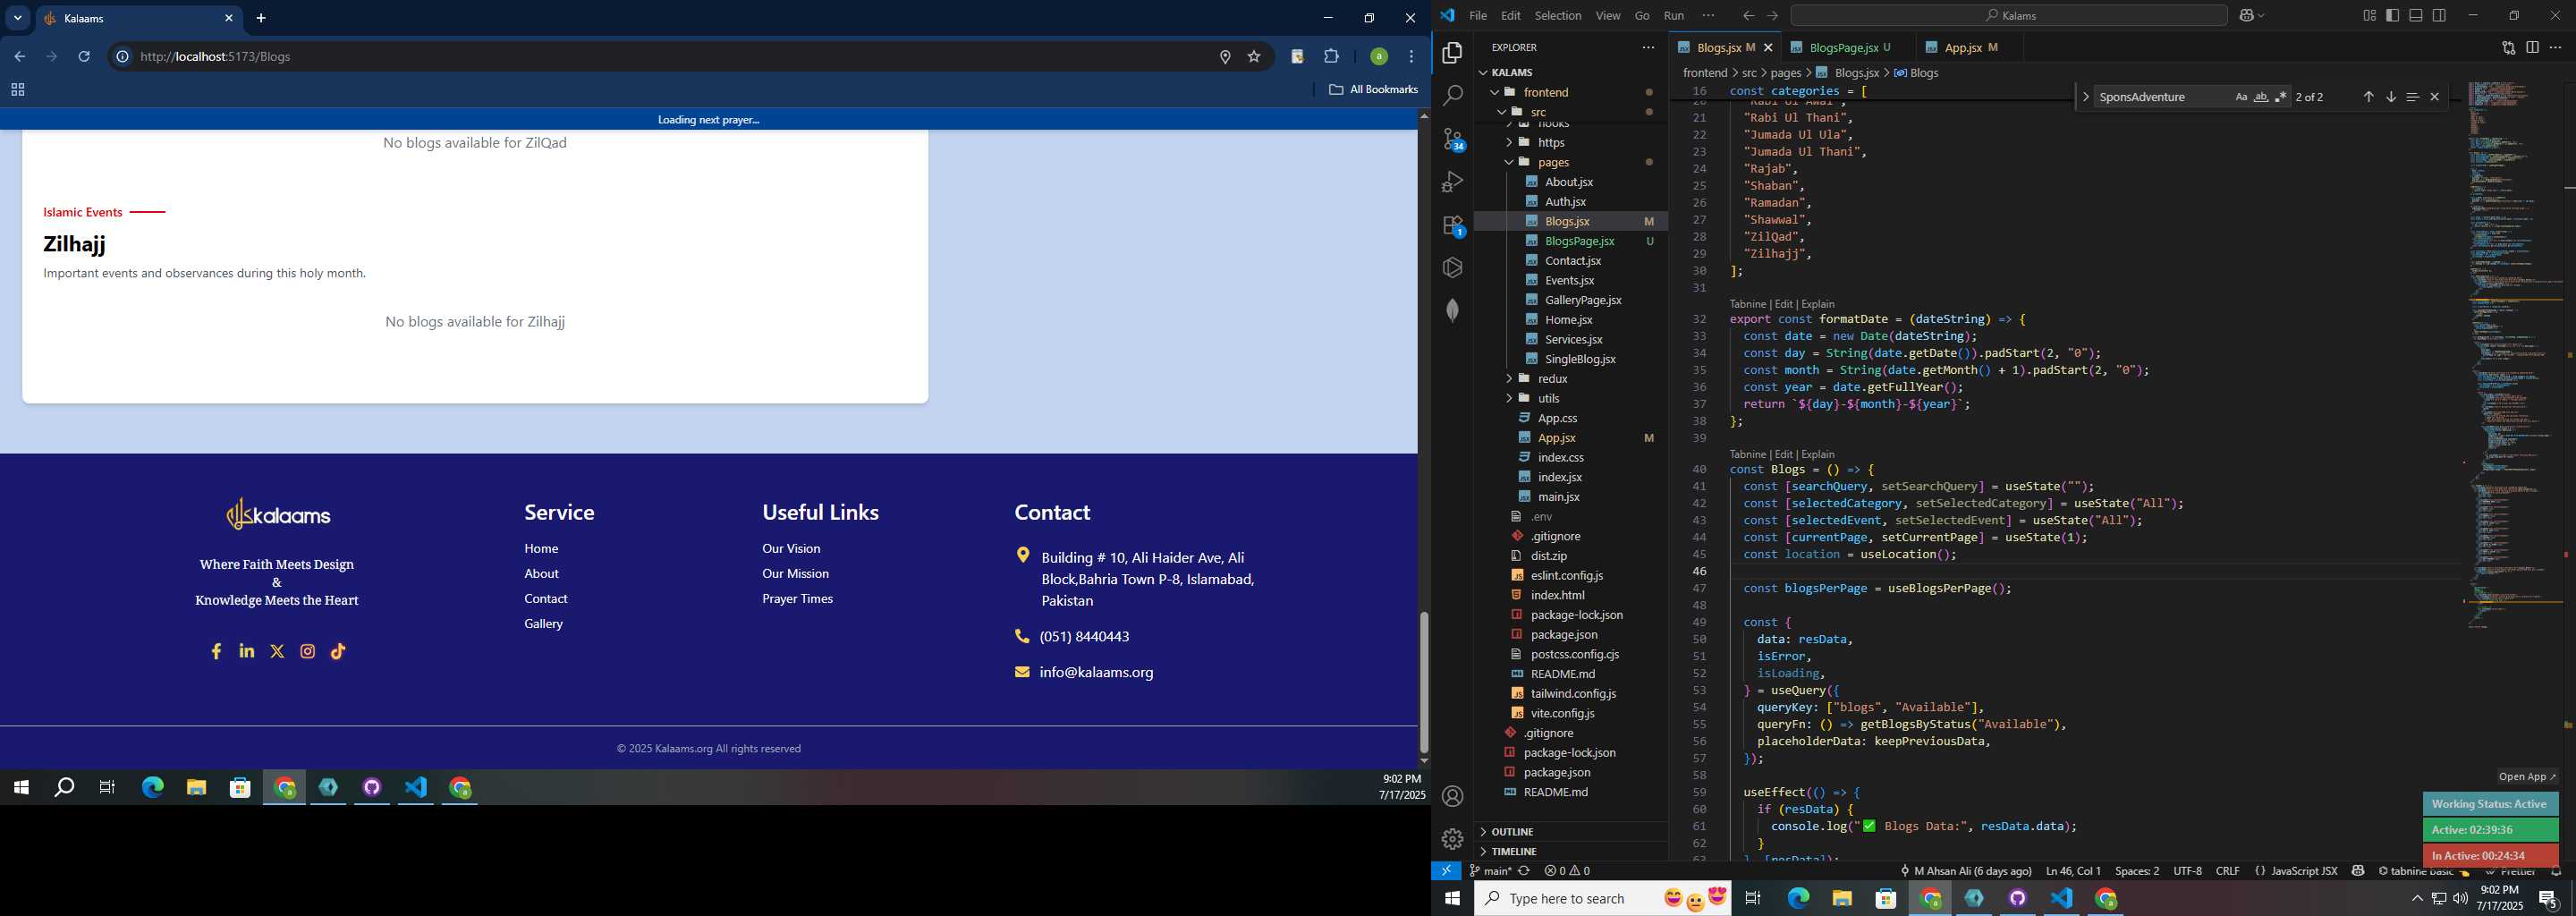This screenshot has width=2576, height=916.
Task: Click info@kalaams.org email link
Action: click(x=1096, y=672)
